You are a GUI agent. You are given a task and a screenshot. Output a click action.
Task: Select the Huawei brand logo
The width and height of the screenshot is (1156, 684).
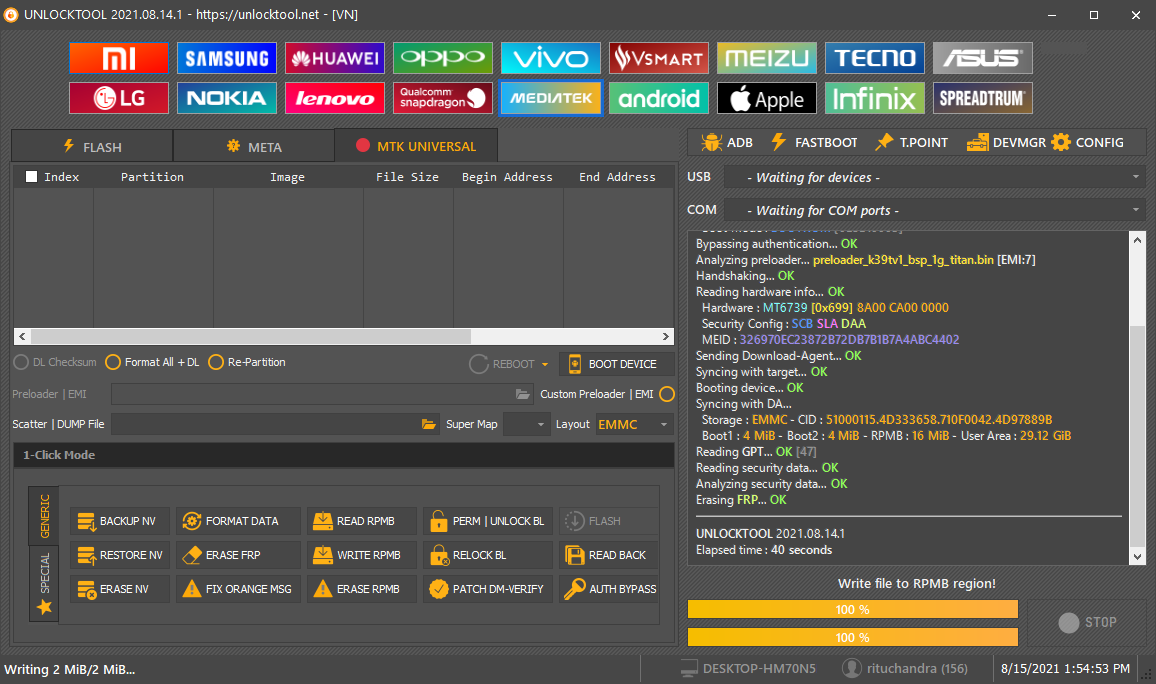(335, 58)
